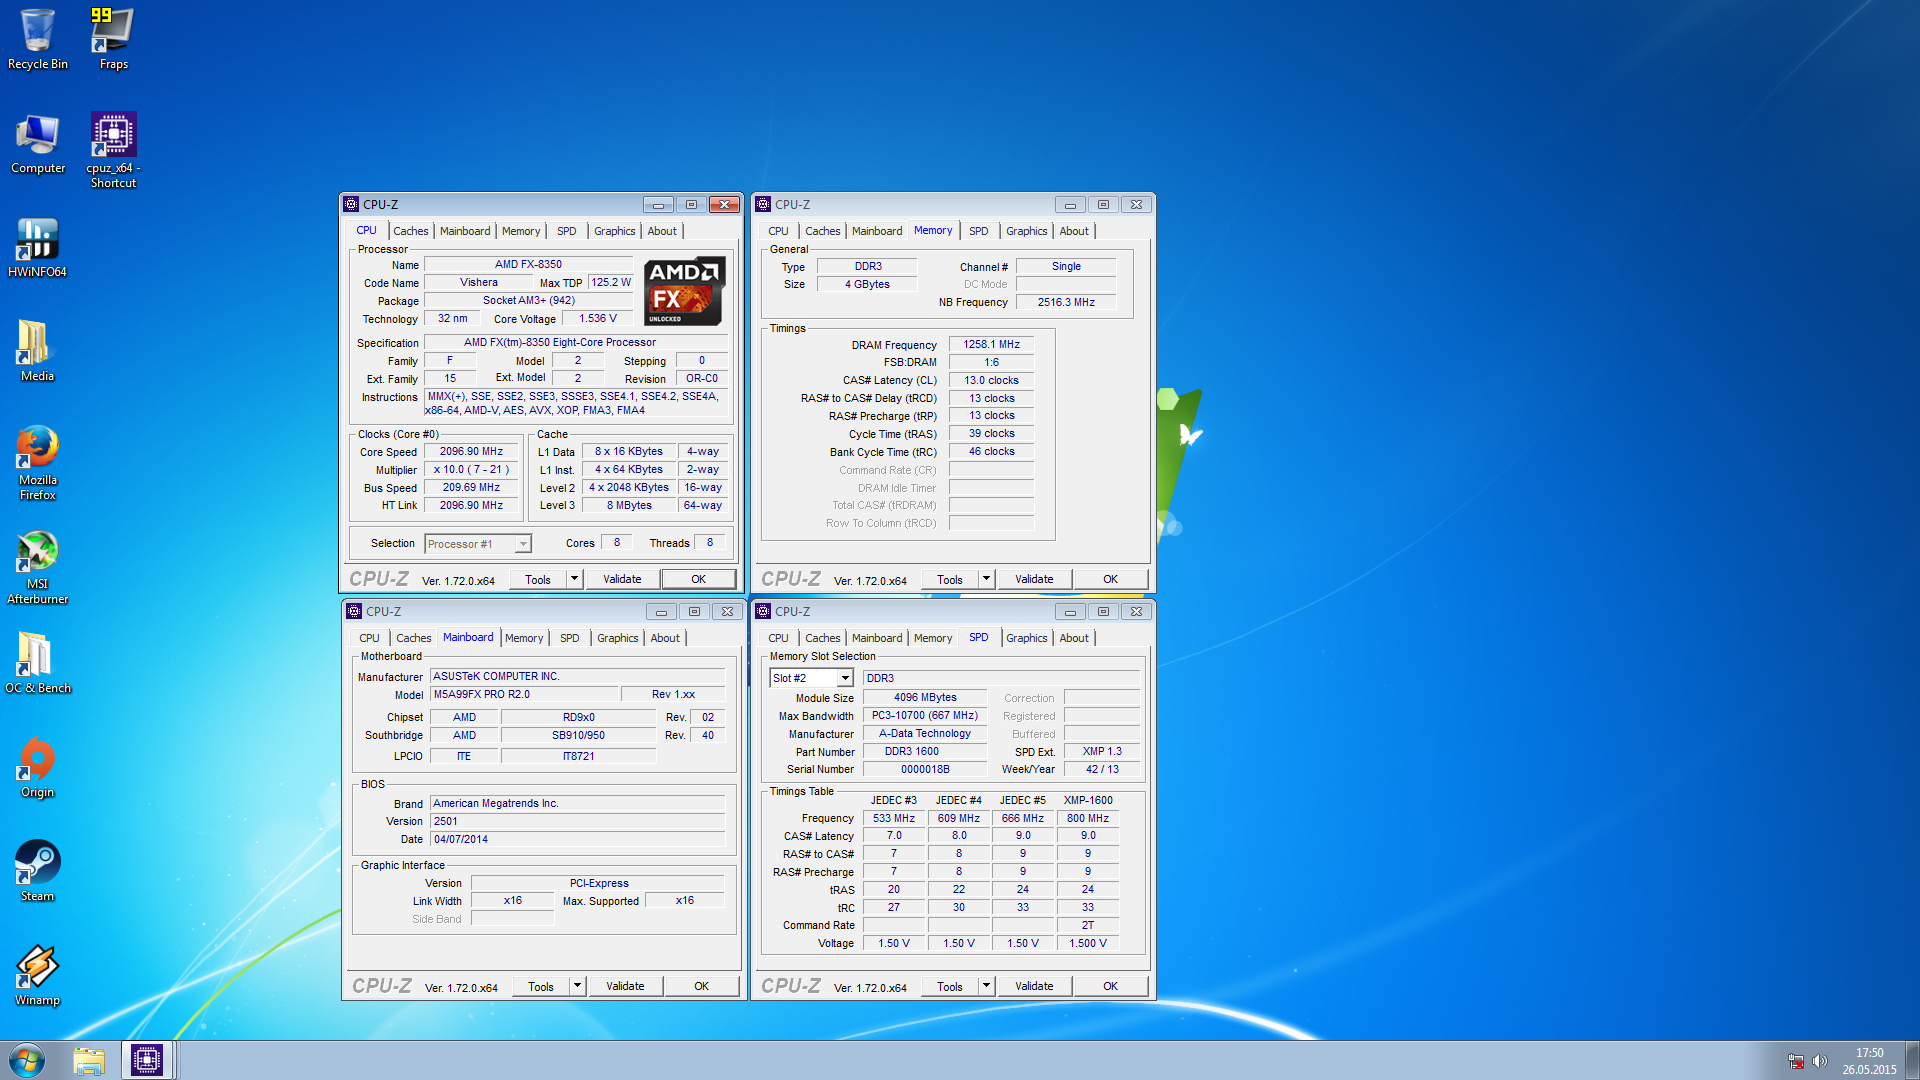The image size is (1920, 1080).
Task: Click the DRAM Frequency value 1258.1 MHz
Action: click(x=991, y=344)
